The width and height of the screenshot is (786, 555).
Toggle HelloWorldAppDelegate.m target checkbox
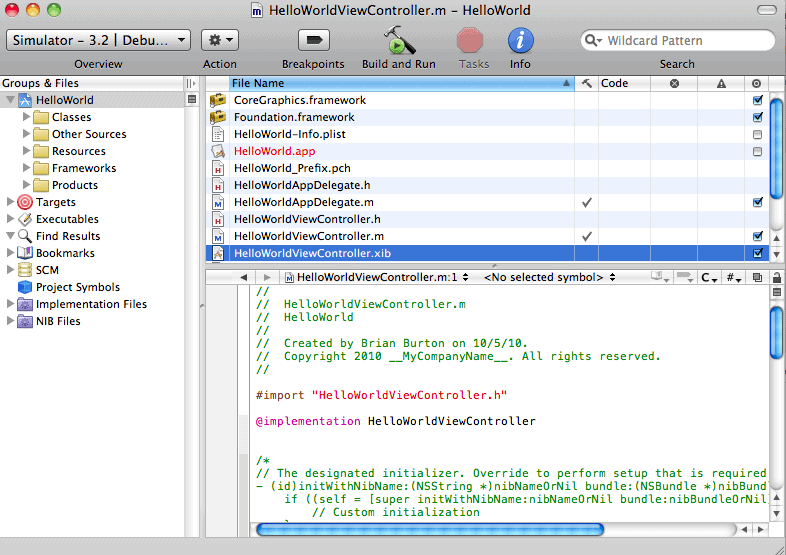[x=757, y=203]
